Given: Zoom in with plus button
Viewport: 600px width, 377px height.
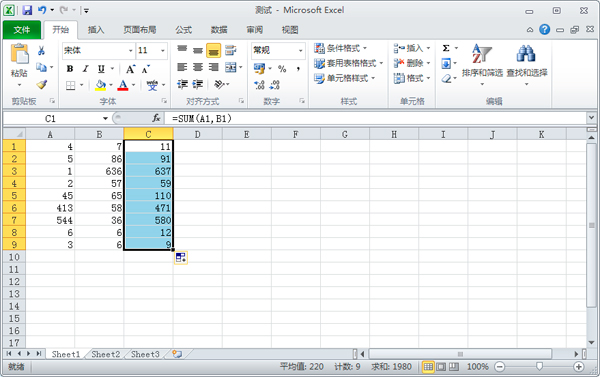Looking at the screenshot, I should [x=579, y=367].
